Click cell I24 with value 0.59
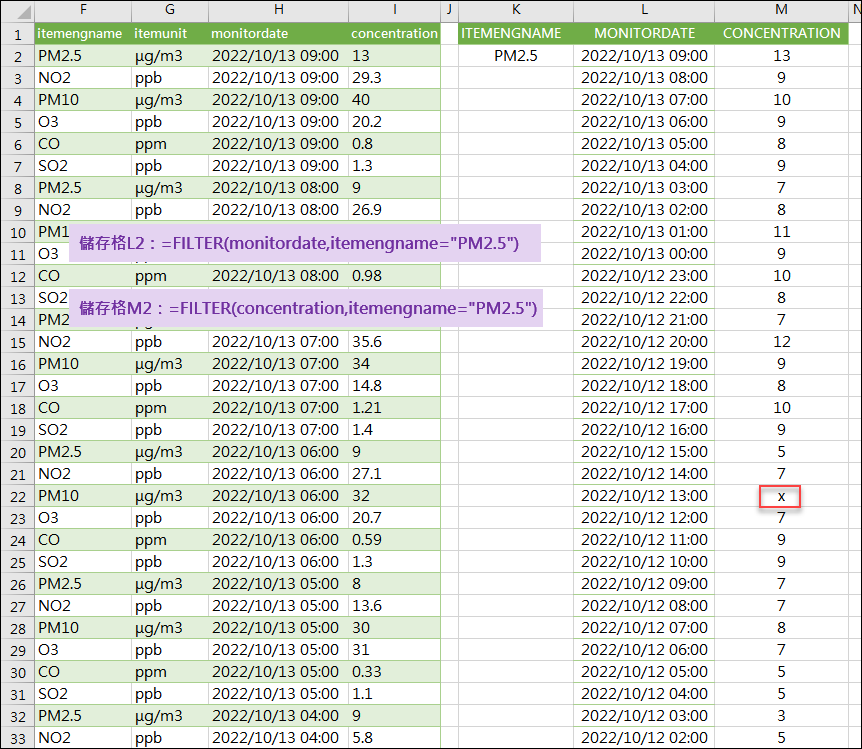This screenshot has width=862, height=749. click(395, 539)
